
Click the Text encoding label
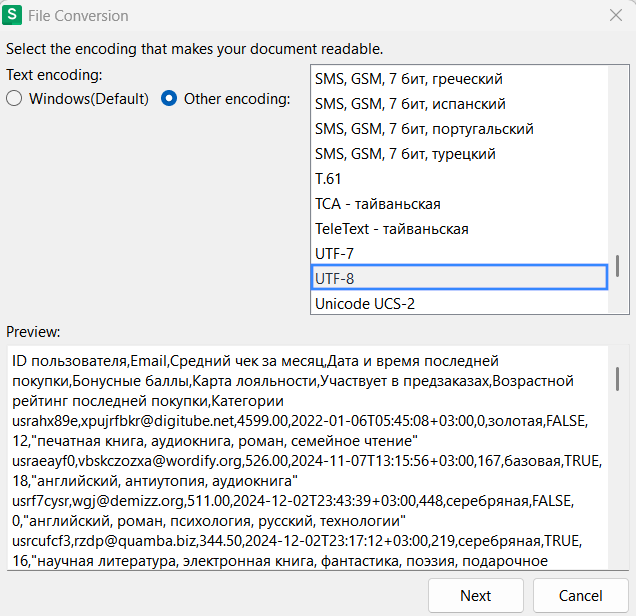point(54,75)
